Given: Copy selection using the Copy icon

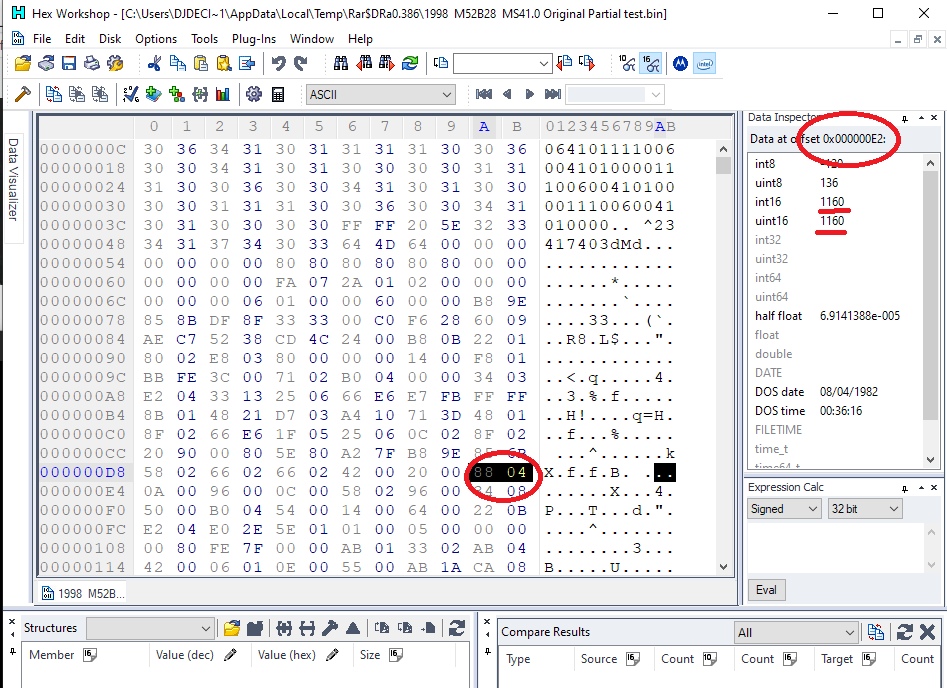Looking at the screenshot, I should pos(178,63).
